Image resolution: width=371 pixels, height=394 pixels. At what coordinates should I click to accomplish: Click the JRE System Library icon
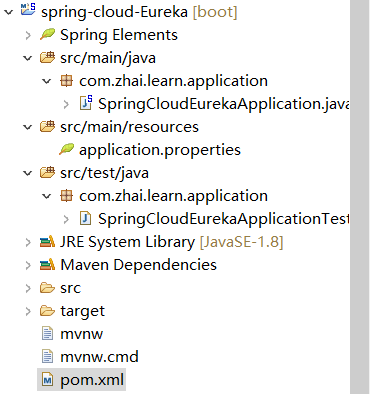(47, 241)
